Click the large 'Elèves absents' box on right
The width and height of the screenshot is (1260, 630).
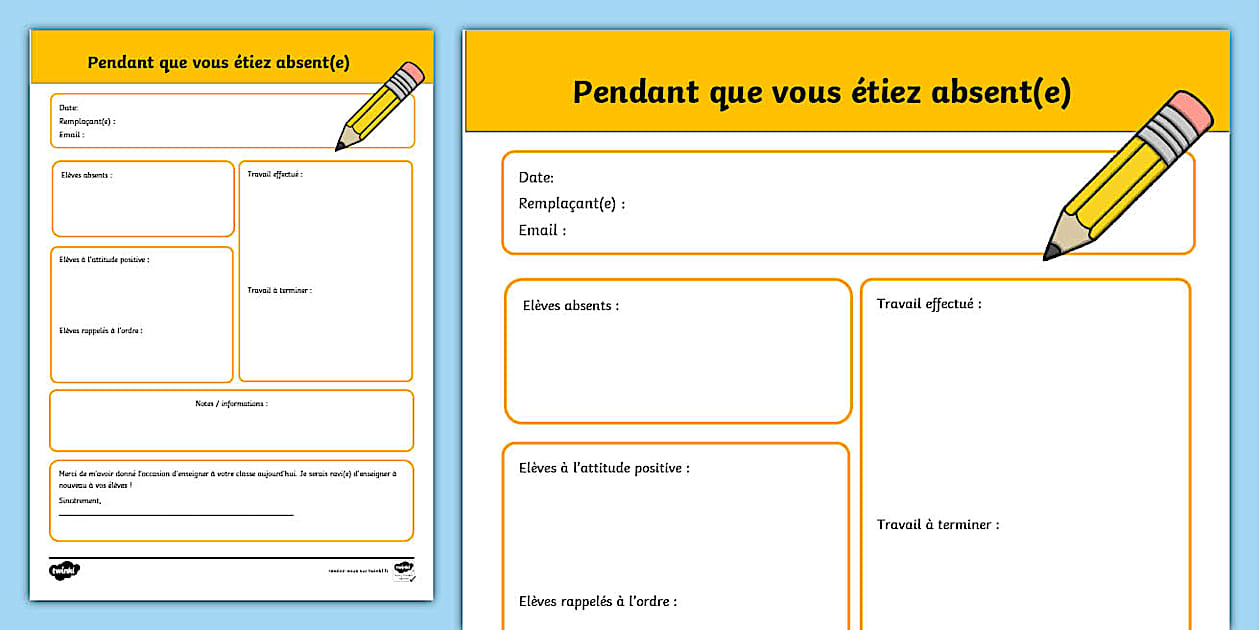(x=677, y=351)
